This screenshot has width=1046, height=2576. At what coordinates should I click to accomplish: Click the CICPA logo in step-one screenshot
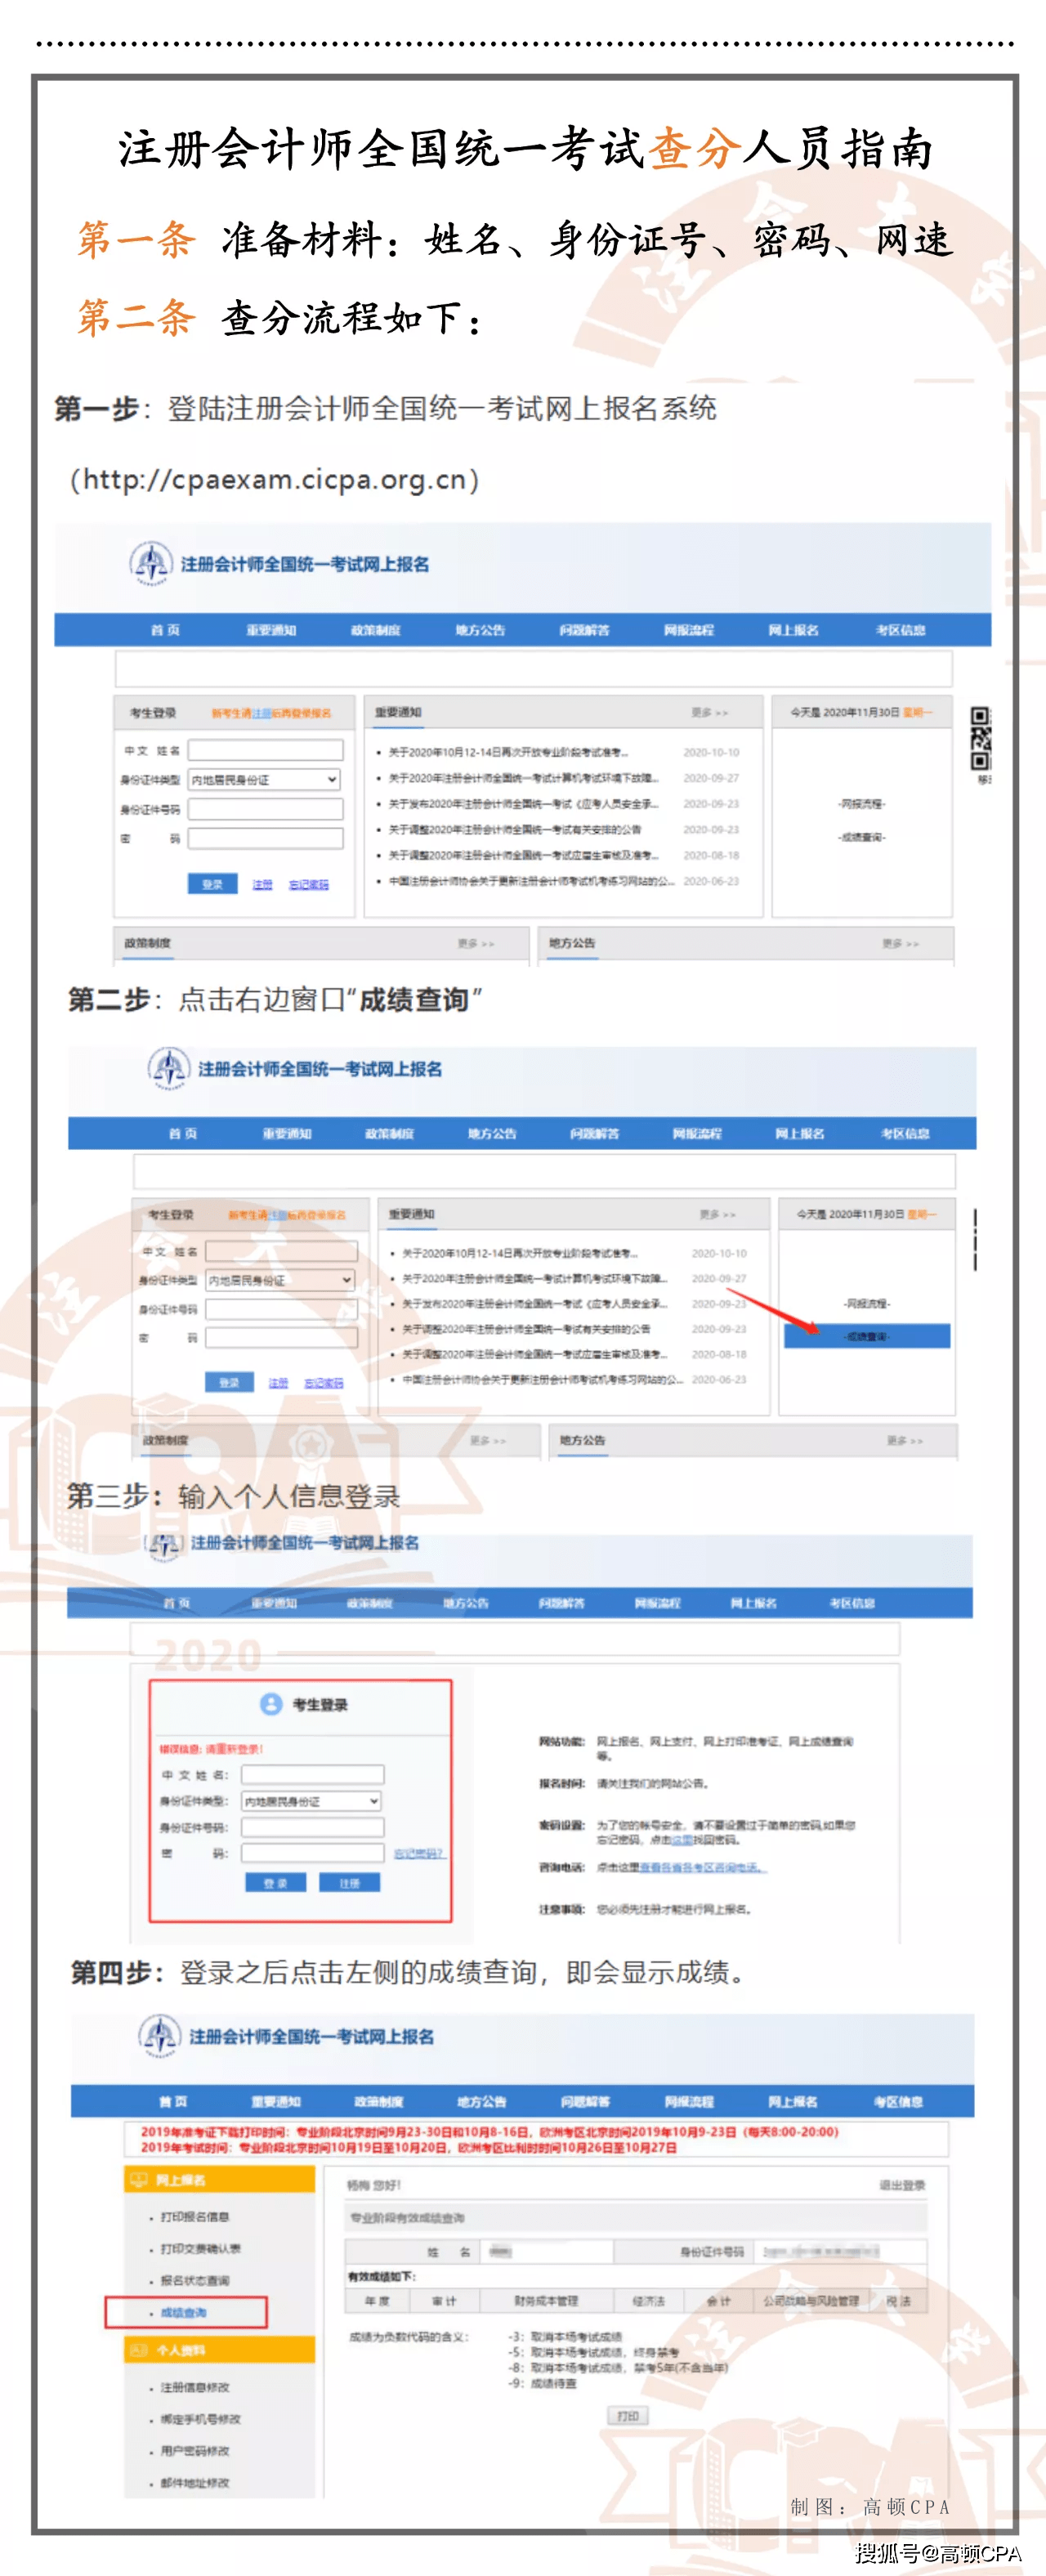pyautogui.click(x=151, y=563)
